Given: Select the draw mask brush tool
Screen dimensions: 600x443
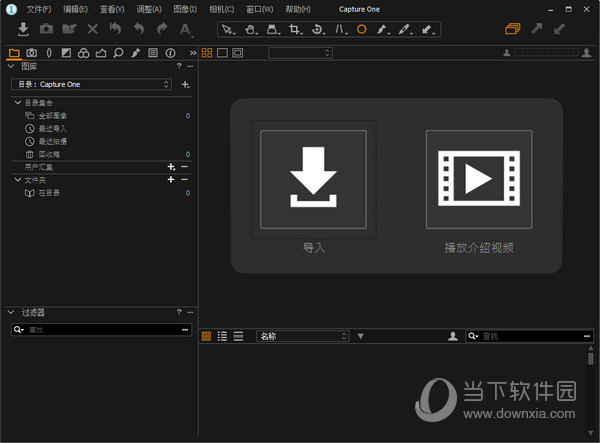Looking at the screenshot, I should (382, 29).
